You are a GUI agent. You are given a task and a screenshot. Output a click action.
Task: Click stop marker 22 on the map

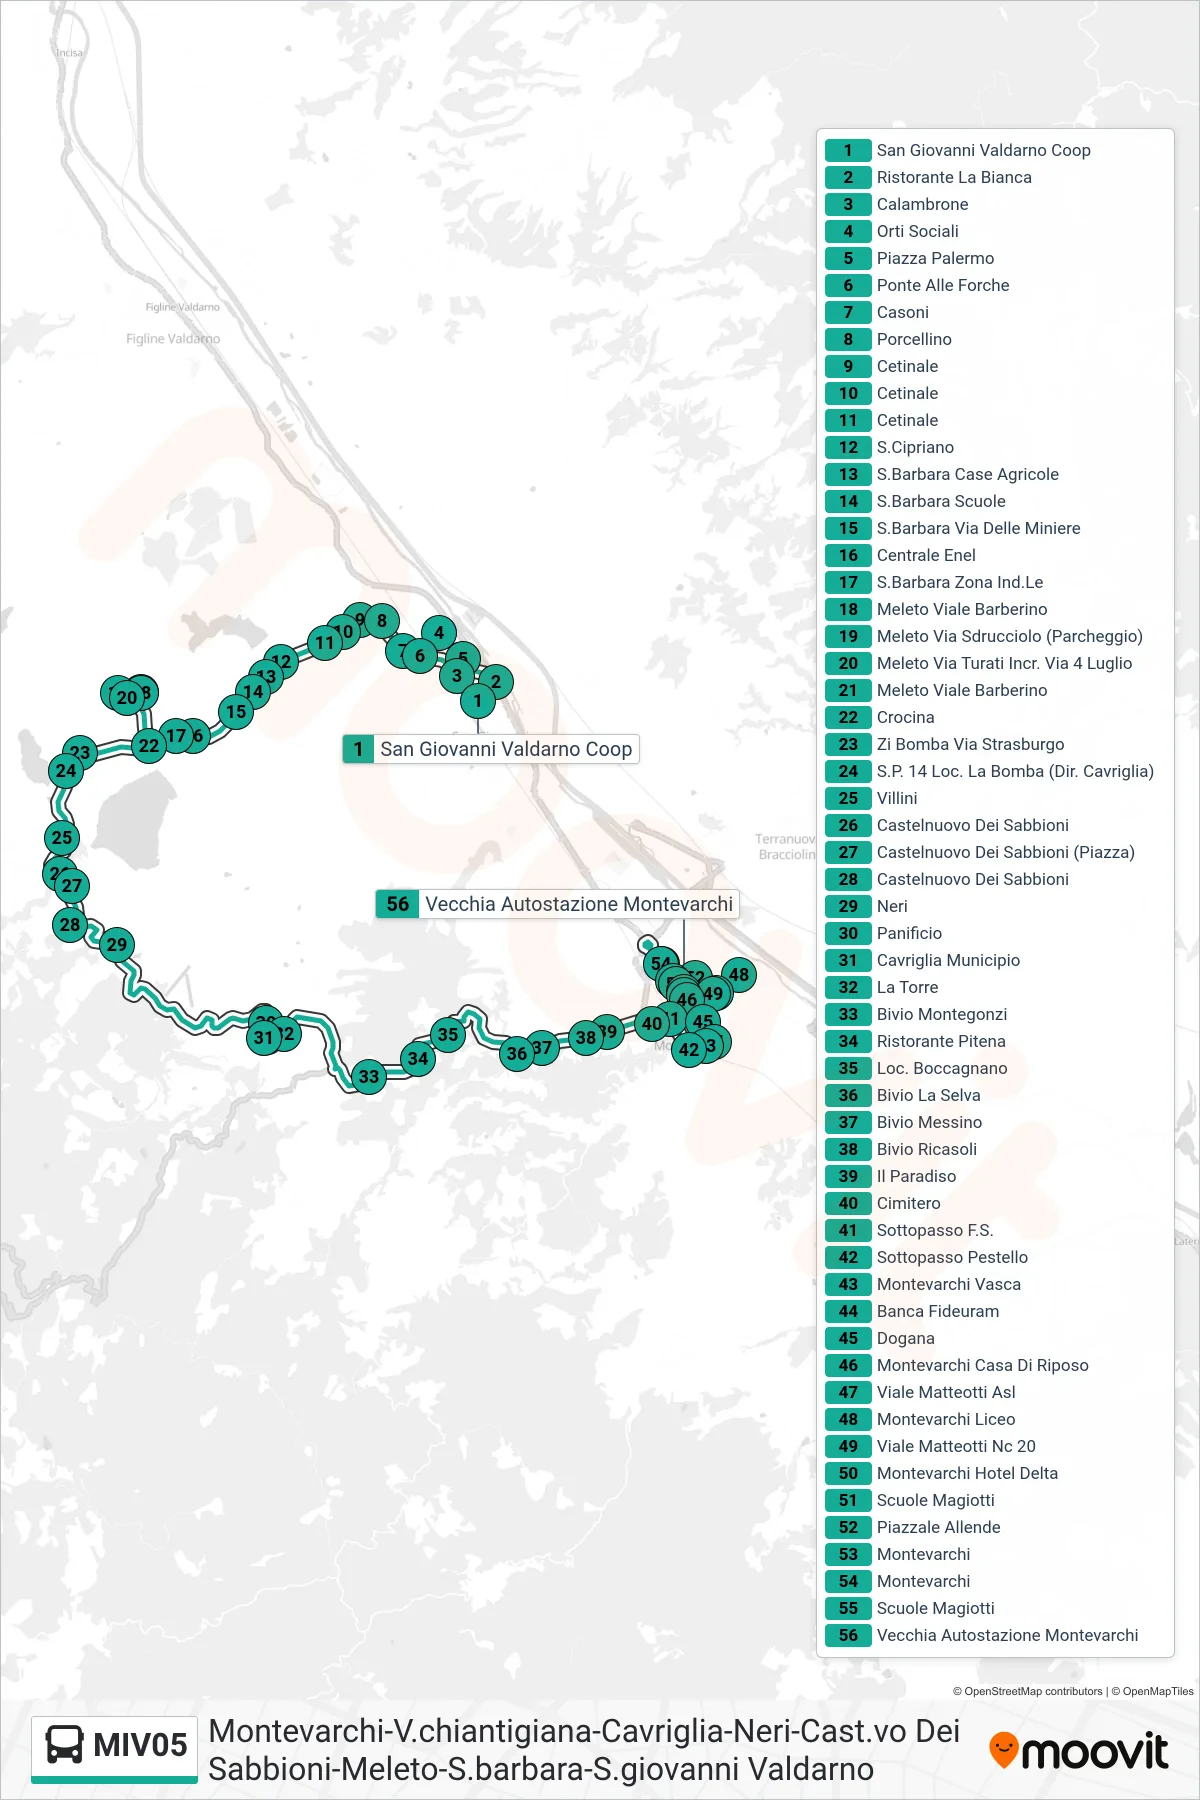[x=149, y=745]
